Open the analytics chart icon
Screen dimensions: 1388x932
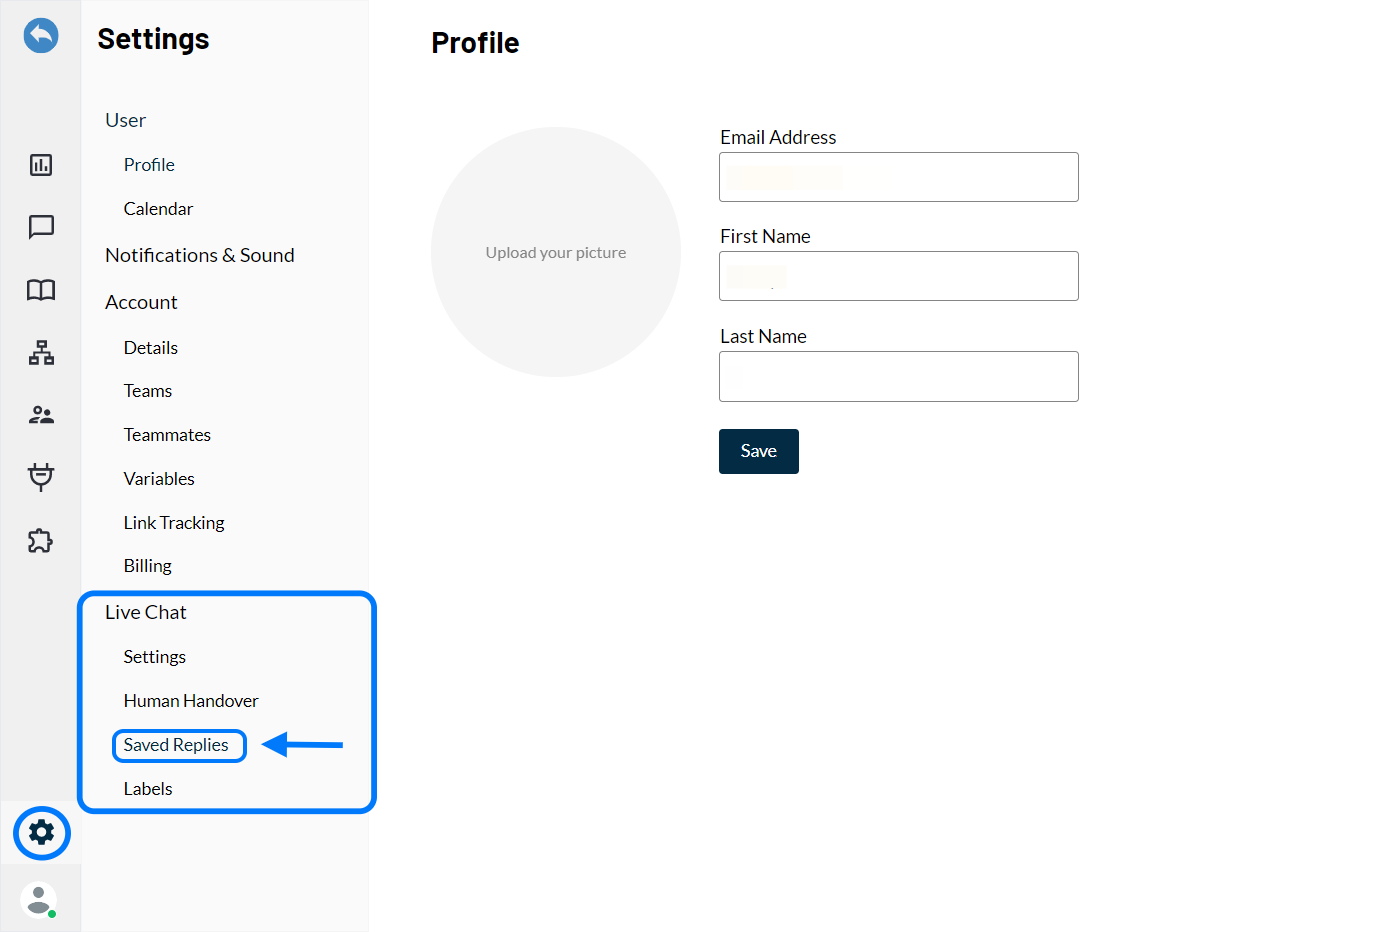click(41, 165)
